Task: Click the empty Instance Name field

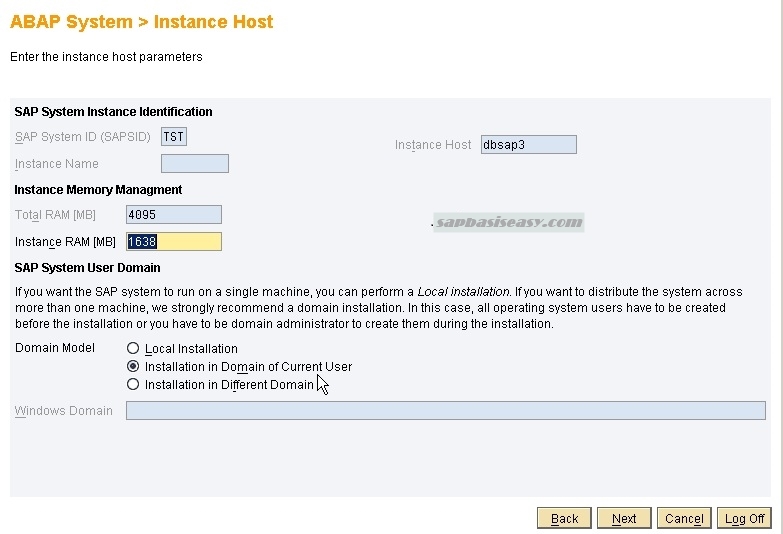Action: click(x=195, y=163)
